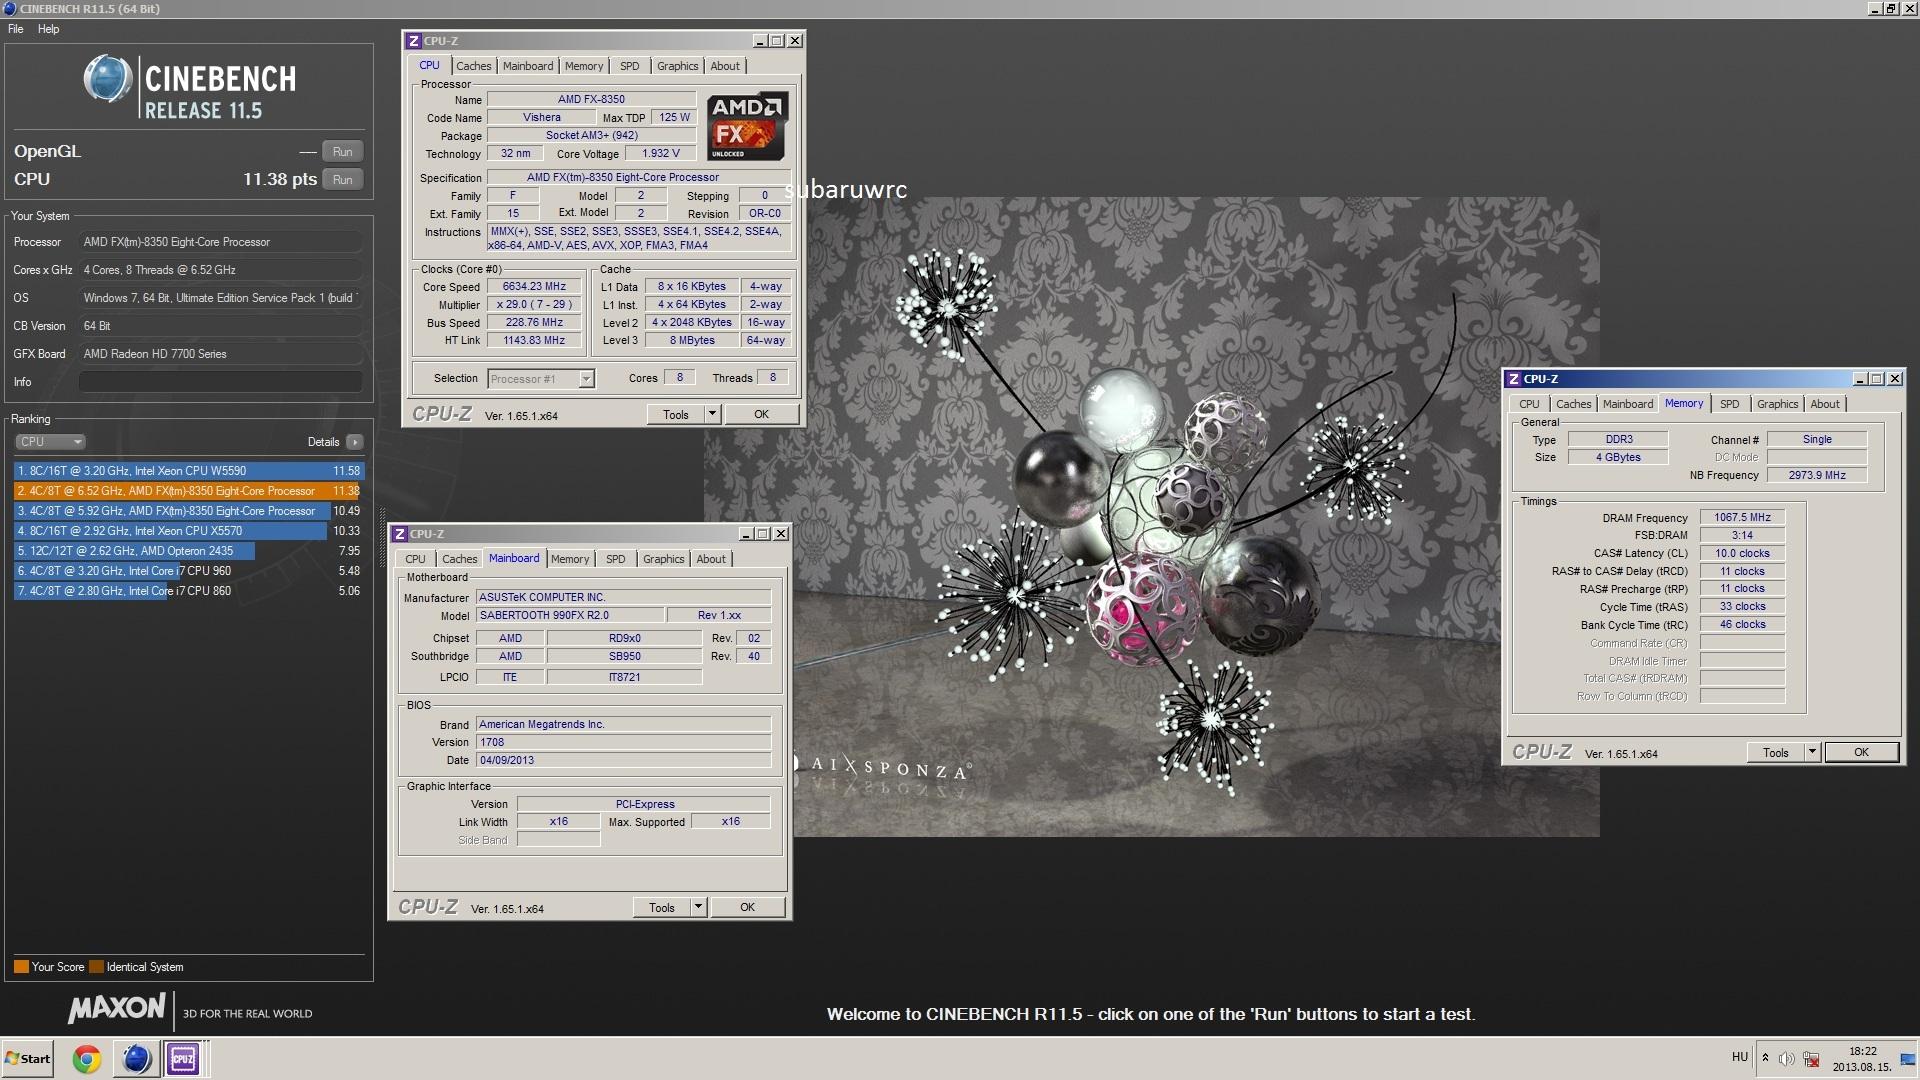
Task: Select the 6.52 GHz FX-8350 ranking row
Action: [x=189, y=491]
